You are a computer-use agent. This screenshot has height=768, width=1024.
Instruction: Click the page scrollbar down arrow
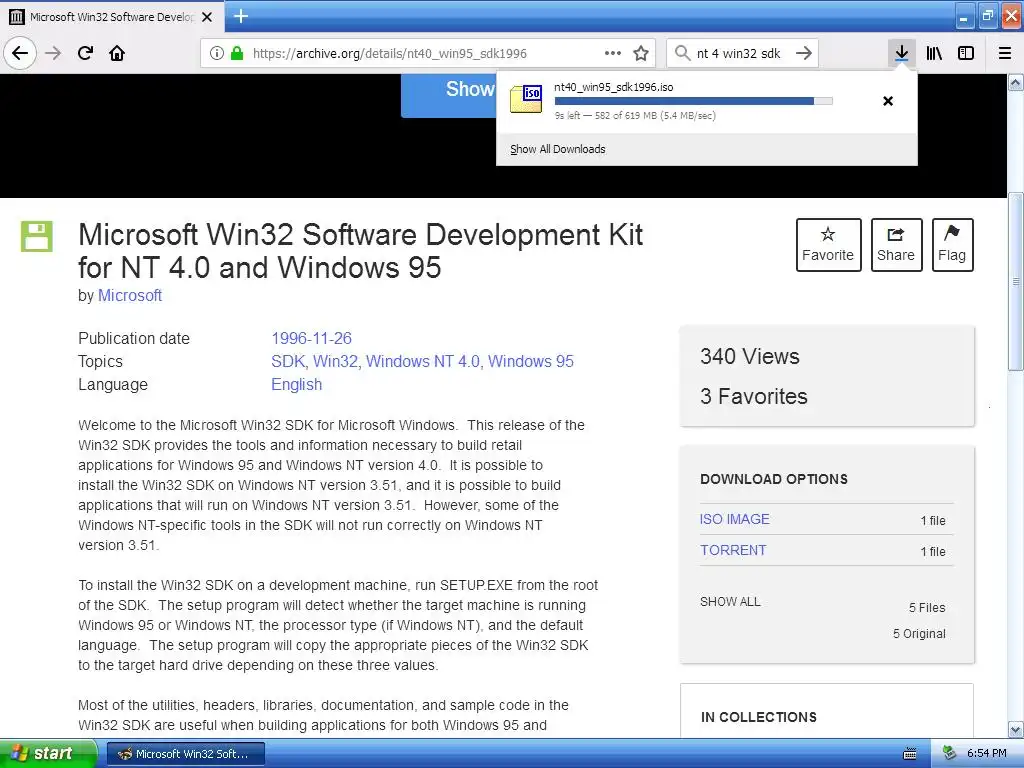(x=1016, y=729)
